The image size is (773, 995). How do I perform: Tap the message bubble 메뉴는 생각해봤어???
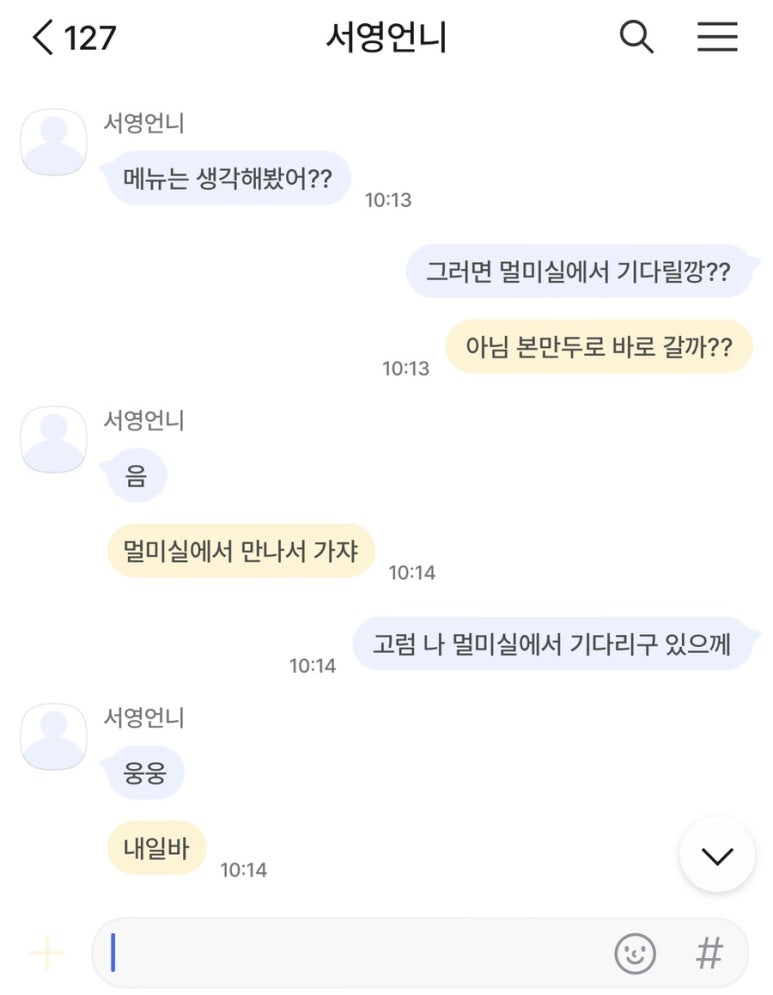point(227,178)
